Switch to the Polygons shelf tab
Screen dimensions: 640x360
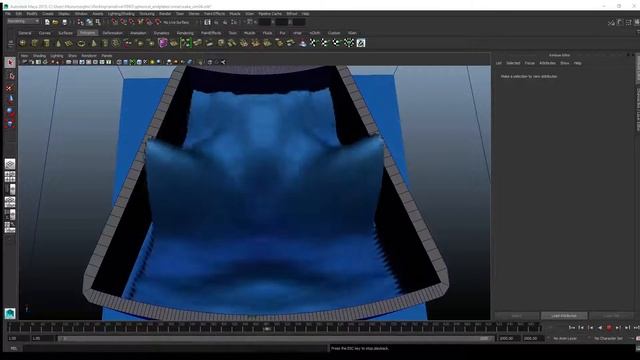pyautogui.click(x=87, y=33)
